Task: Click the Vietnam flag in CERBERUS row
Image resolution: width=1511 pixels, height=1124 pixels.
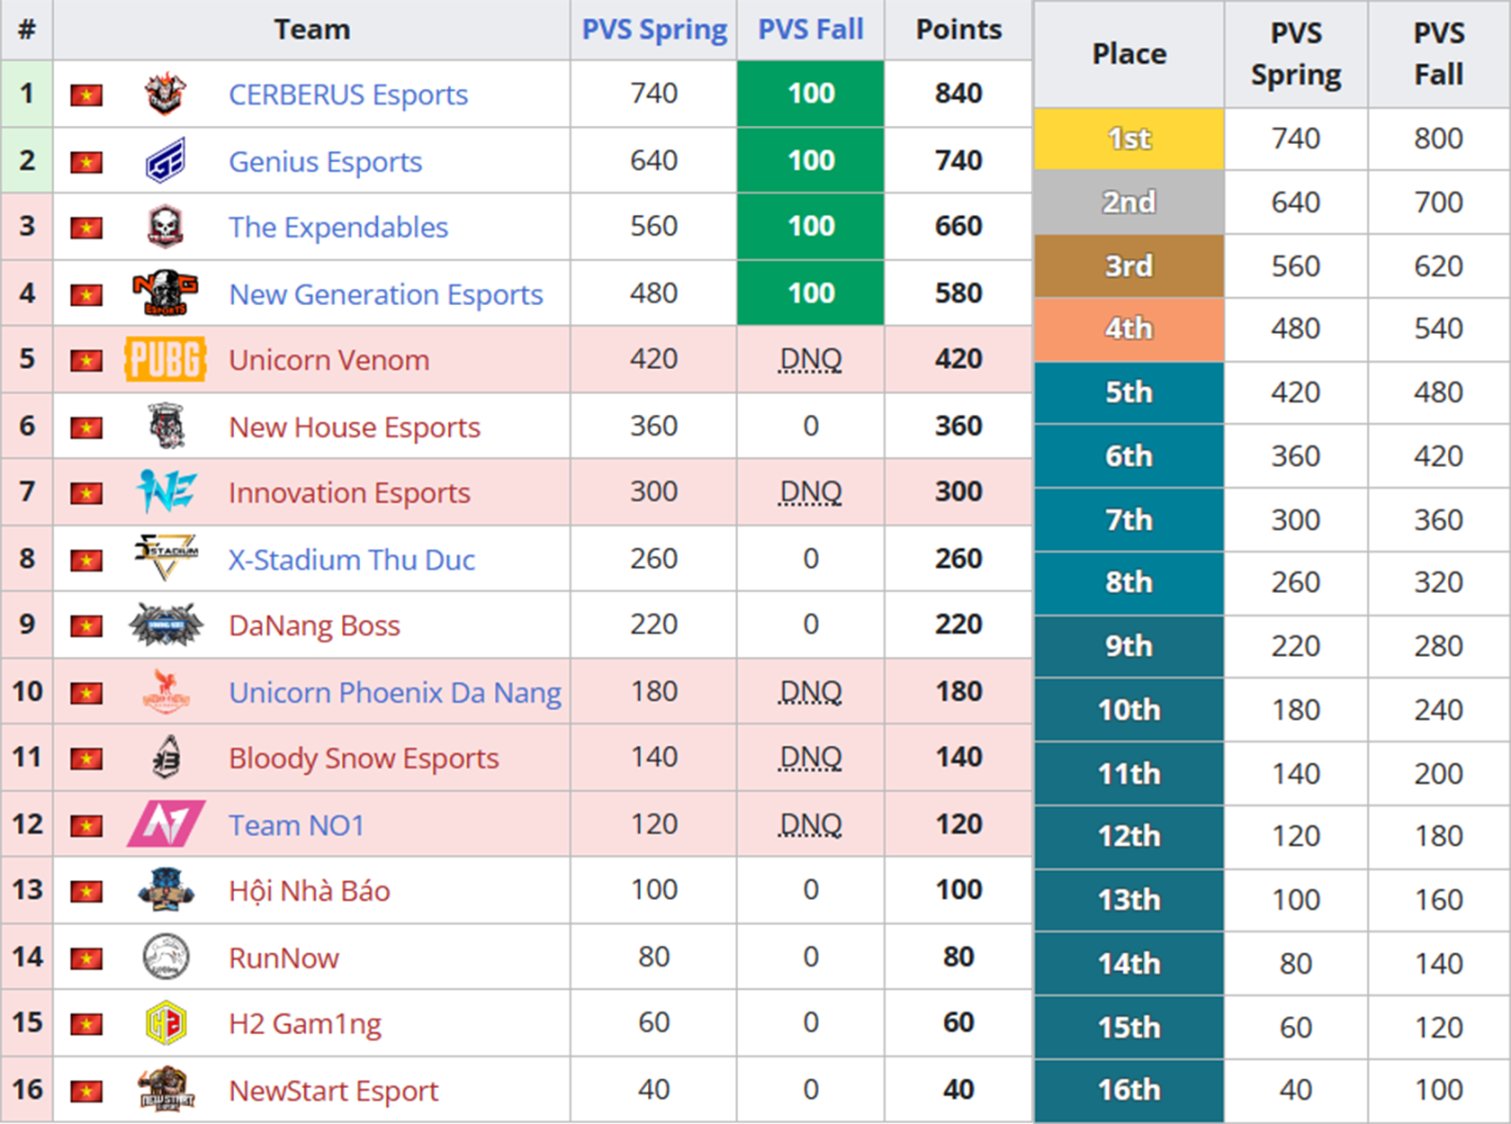Action: pyautogui.click(x=87, y=95)
